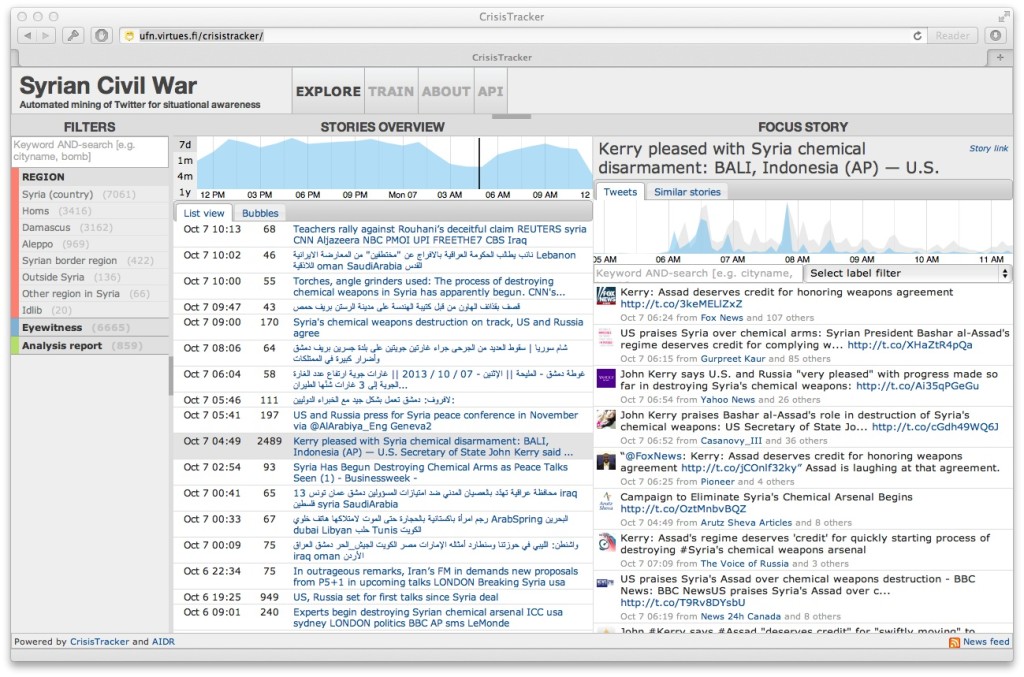The width and height of the screenshot is (1024, 677).
Task: Click the Reader button in address bar
Action: click(x=952, y=36)
